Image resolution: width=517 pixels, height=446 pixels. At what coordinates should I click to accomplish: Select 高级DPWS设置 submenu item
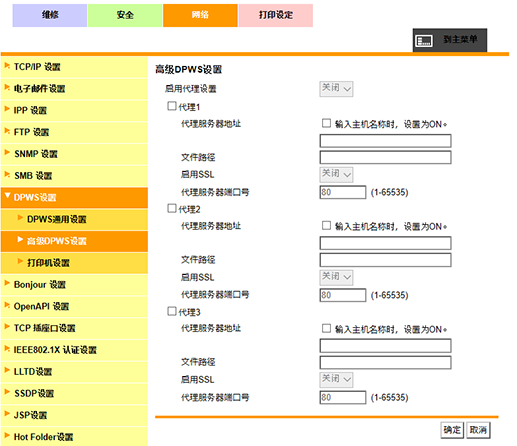74,241
